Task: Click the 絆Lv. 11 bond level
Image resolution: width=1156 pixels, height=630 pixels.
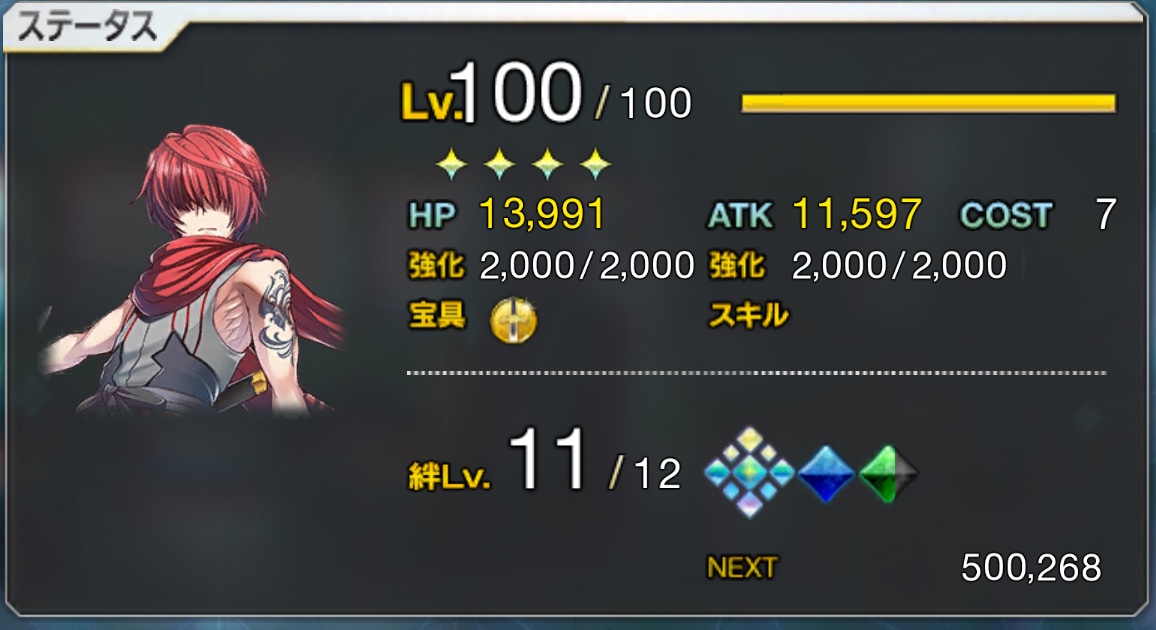Action: click(x=544, y=463)
